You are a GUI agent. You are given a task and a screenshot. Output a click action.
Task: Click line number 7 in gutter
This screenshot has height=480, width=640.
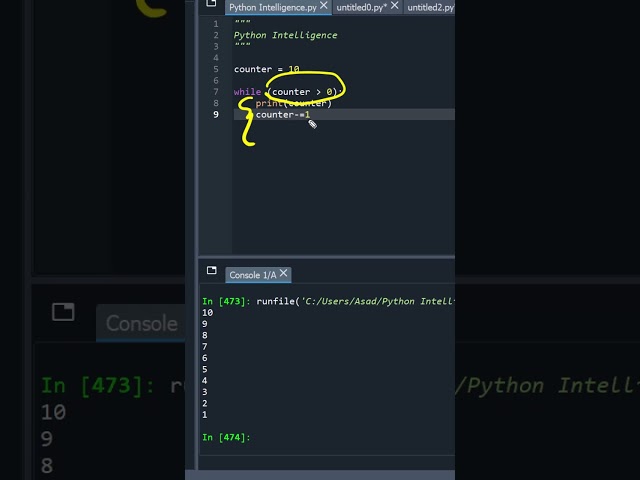(x=216, y=92)
